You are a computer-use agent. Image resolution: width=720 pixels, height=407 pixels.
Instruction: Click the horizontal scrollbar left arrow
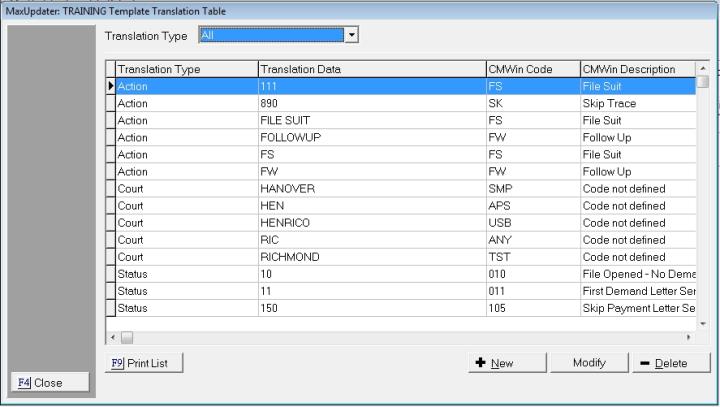[x=112, y=337]
